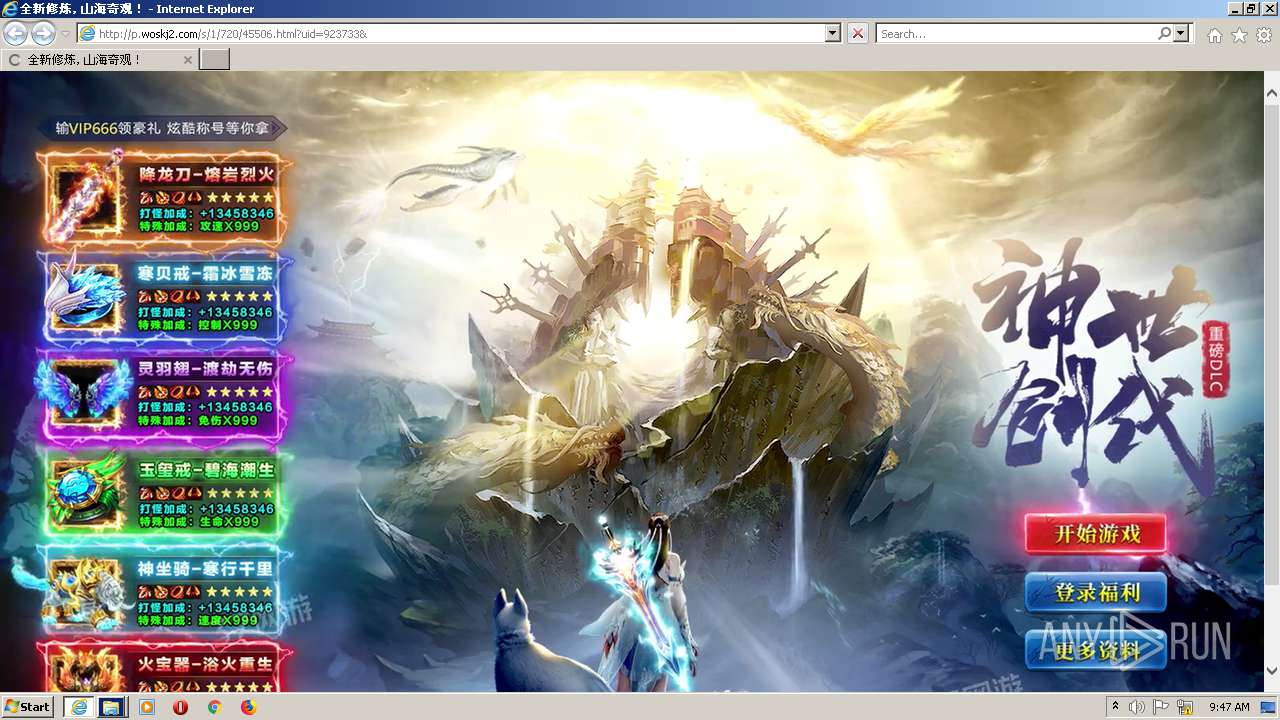Click the 神坐骑-寒行千里 title text
This screenshot has height=720, width=1280.
click(206, 568)
